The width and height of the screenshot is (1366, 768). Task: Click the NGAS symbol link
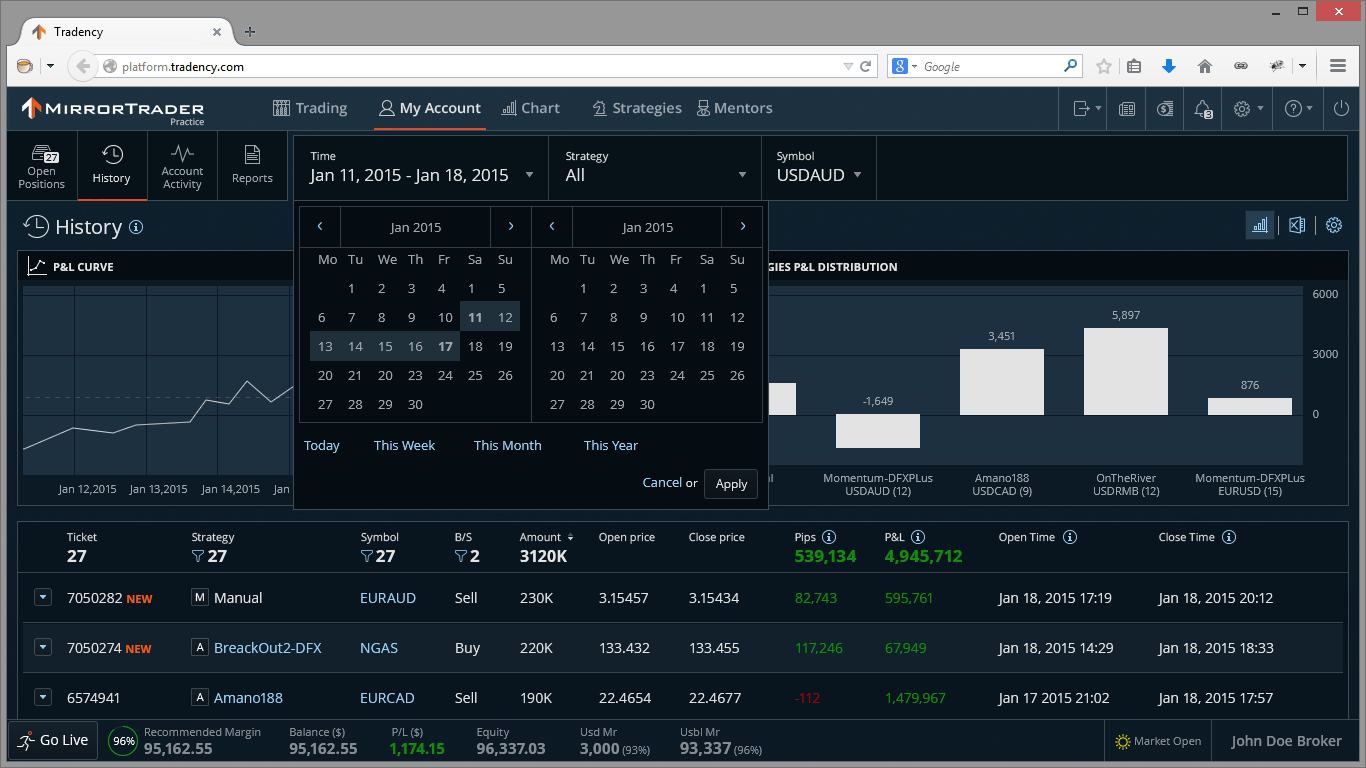pos(379,648)
